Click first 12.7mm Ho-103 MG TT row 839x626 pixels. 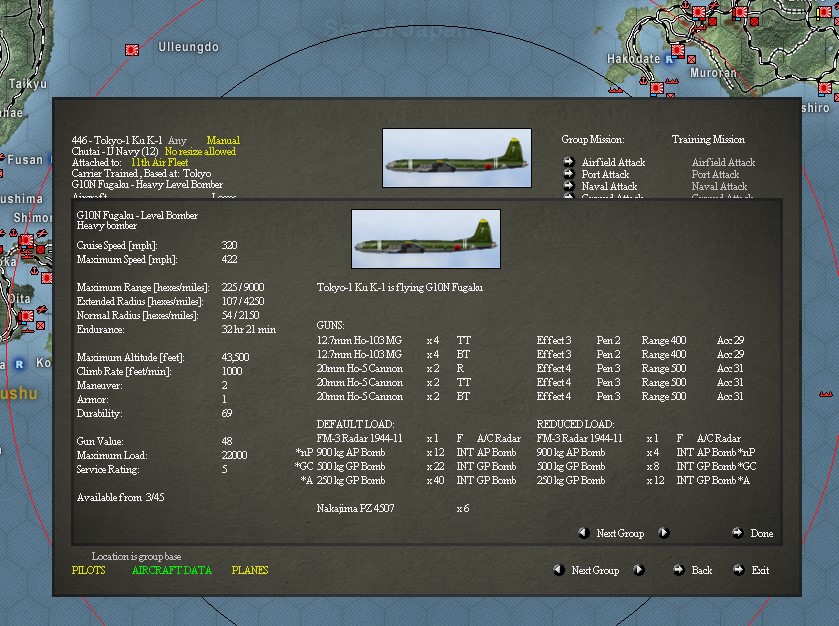pyautogui.click(x=530, y=340)
